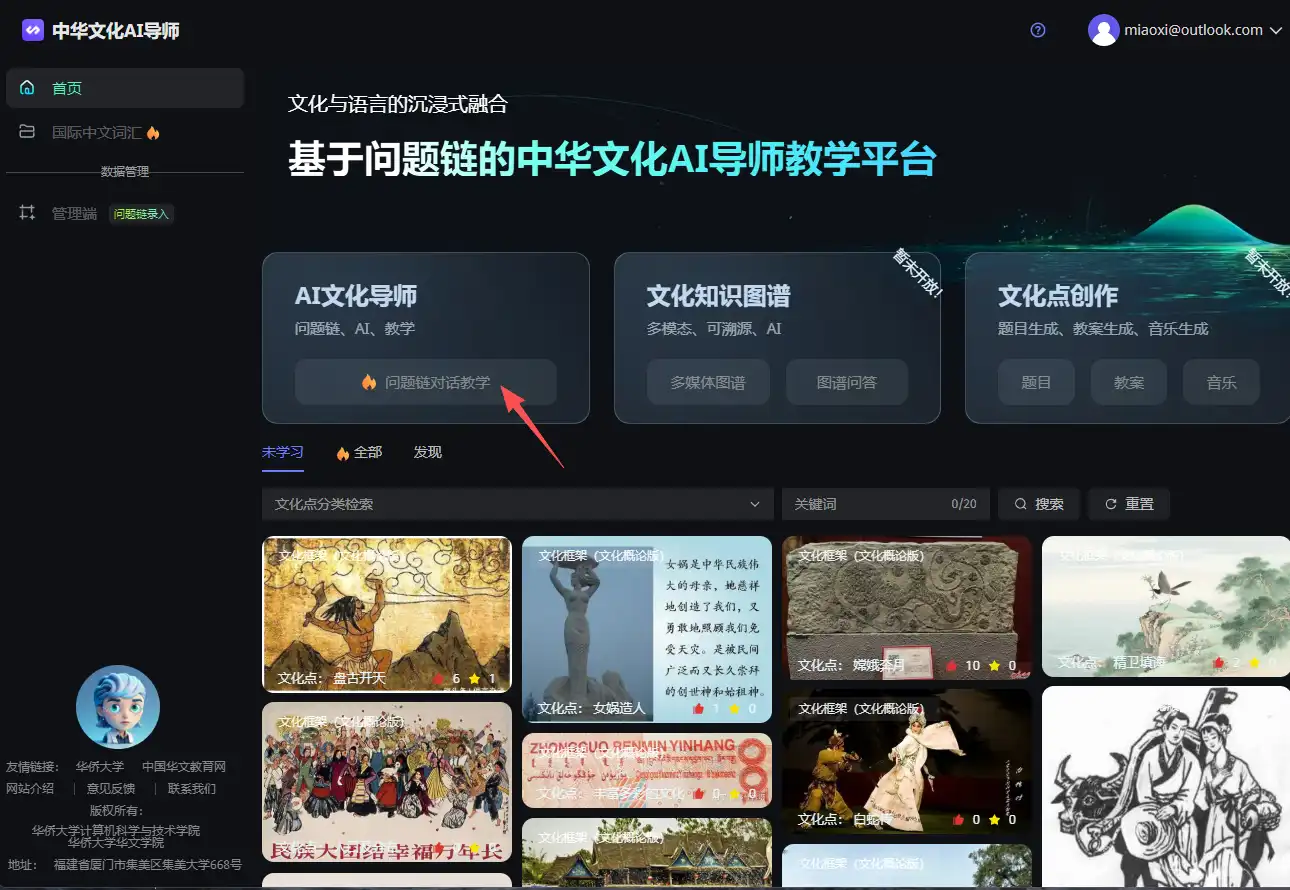This screenshot has height=890, width=1290.
Task: Click the 管理端 icon in the sidebar
Action: click(x=27, y=212)
